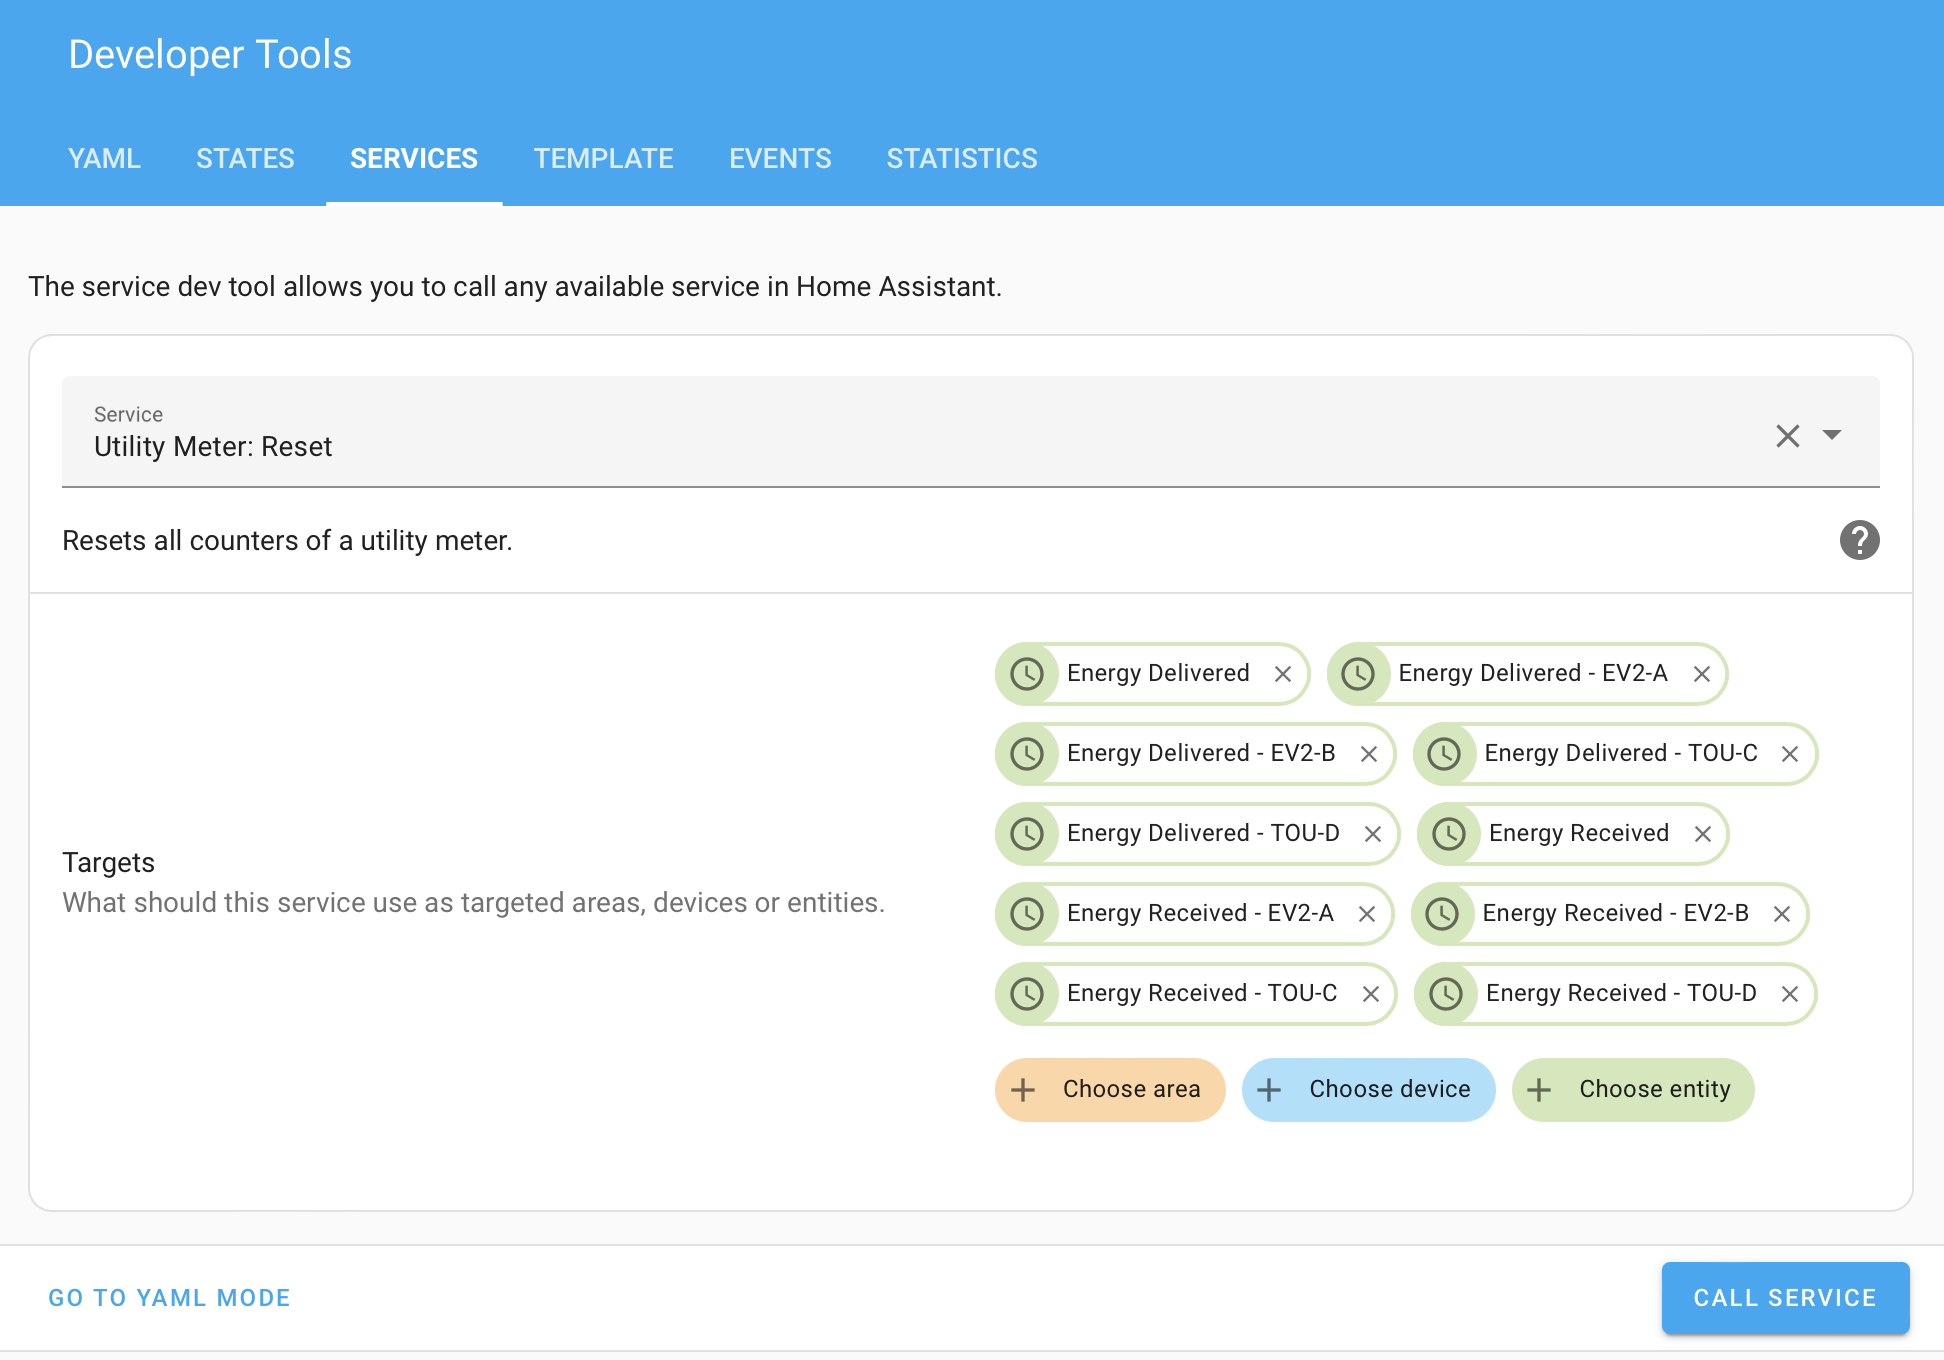Click the clock icon on Energy Delivered chip
Image resolution: width=1944 pixels, height=1360 pixels.
(x=1027, y=673)
